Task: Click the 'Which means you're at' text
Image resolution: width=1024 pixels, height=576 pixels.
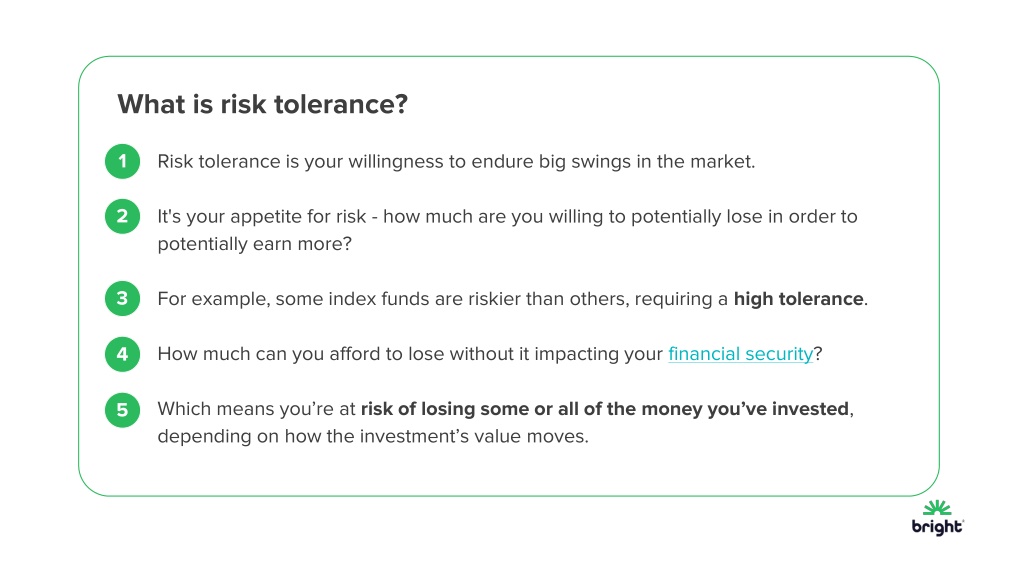Action: coord(256,409)
